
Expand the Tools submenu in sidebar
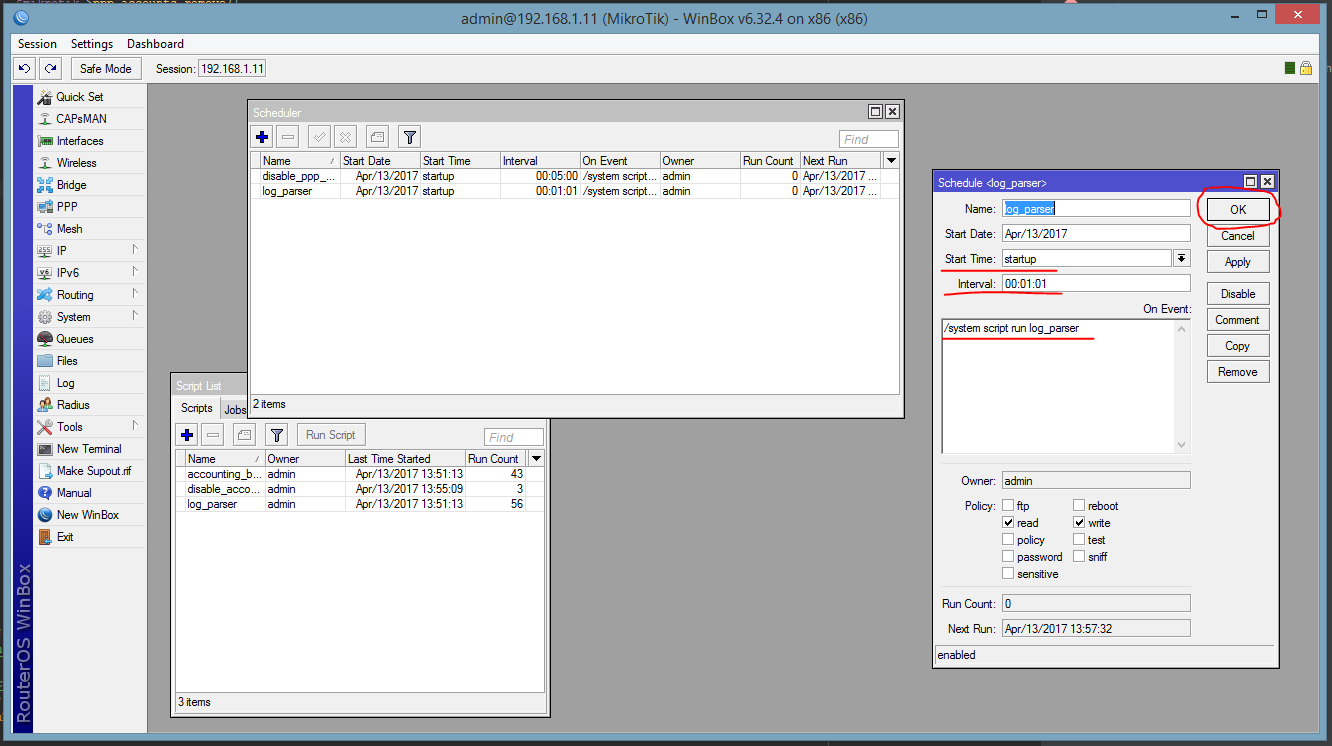tap(134, 426)
